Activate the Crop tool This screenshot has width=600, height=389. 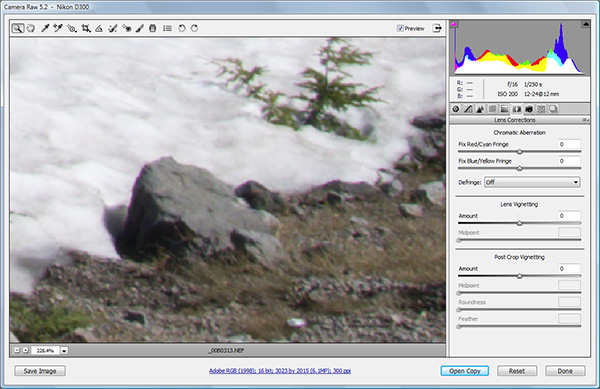(x=86, y=28)
